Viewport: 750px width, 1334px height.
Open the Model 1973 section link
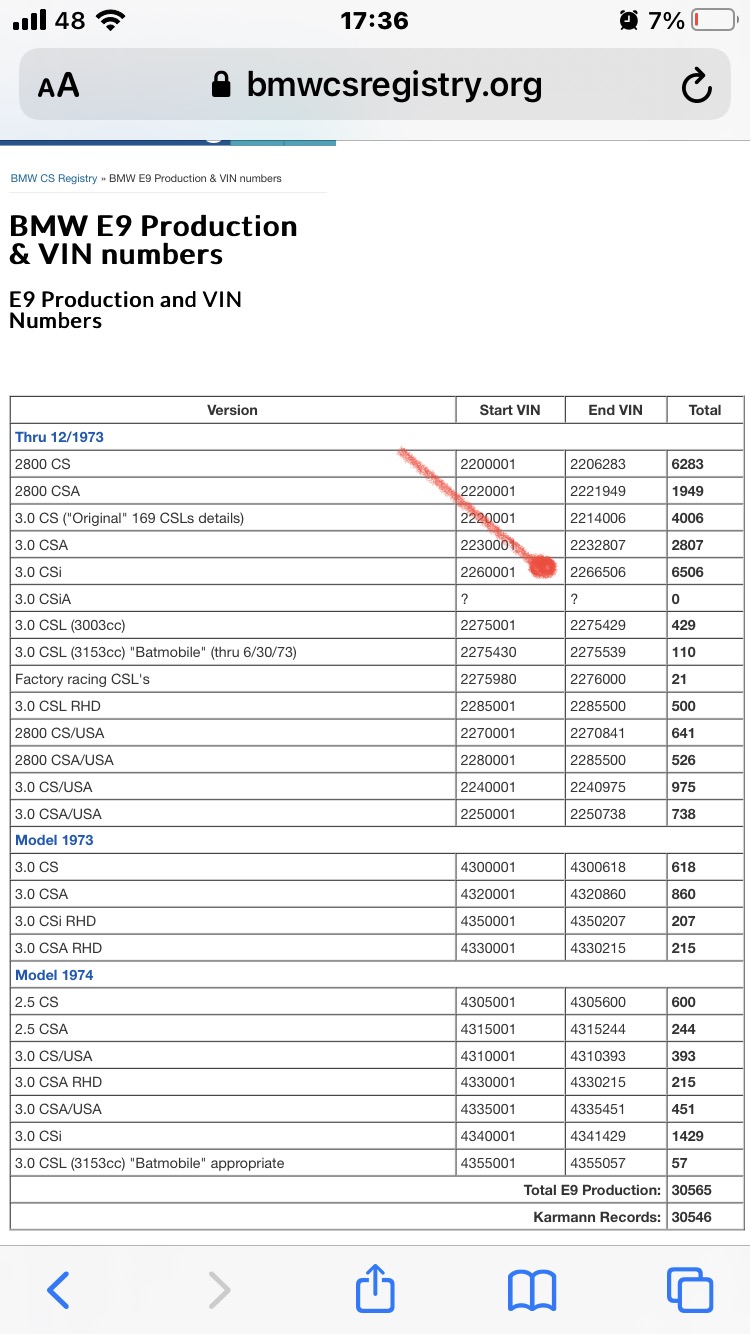tap(54, 840)
